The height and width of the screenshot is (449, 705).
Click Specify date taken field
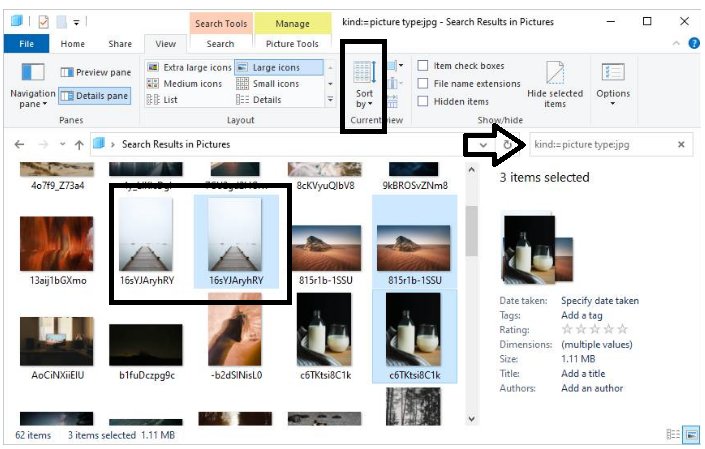click(x=599, y=301)
